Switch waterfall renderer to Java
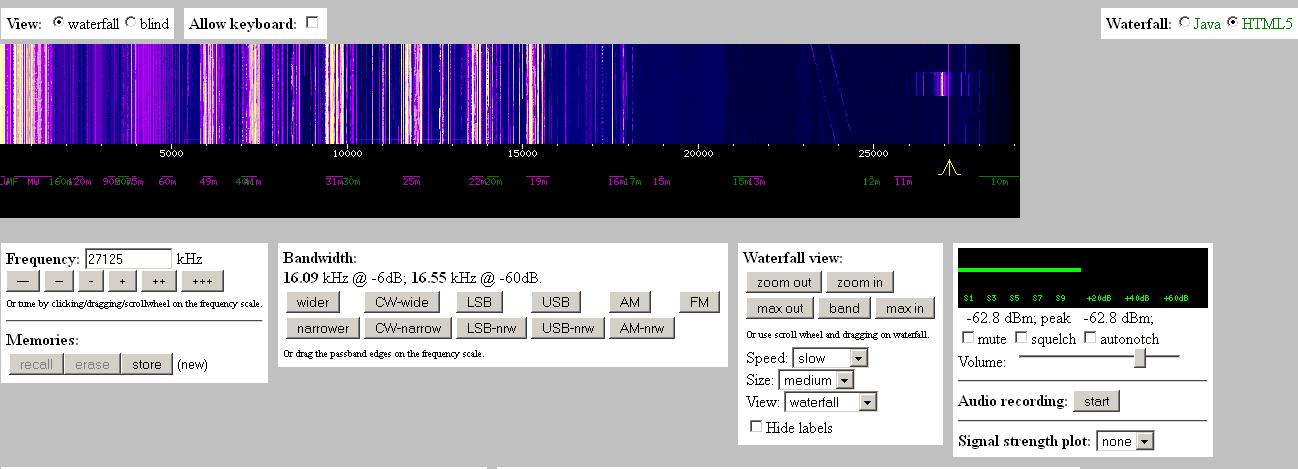The width and height of the screenshot is (1298, 469). pos(1185,22)
